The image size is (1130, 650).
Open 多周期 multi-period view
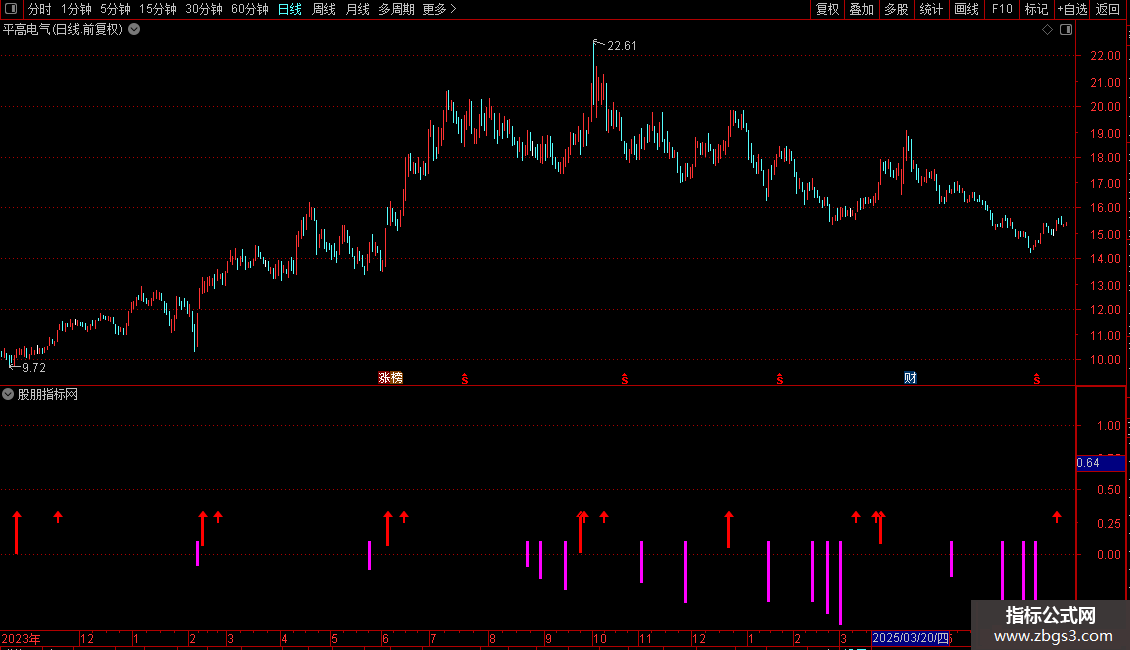coord(396,9)
